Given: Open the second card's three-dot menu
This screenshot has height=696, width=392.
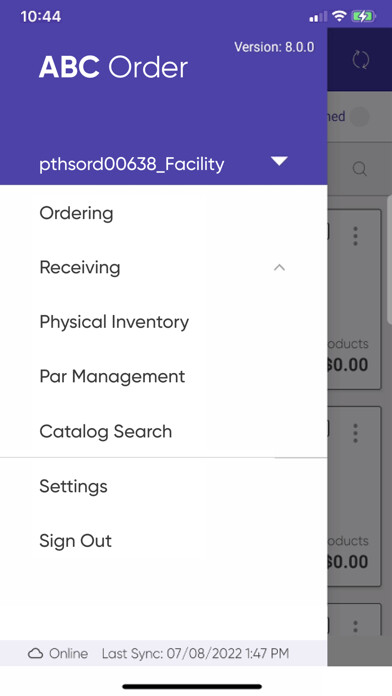Looking at the screenshot, I should pyautogui.click(x=355, y=433).
